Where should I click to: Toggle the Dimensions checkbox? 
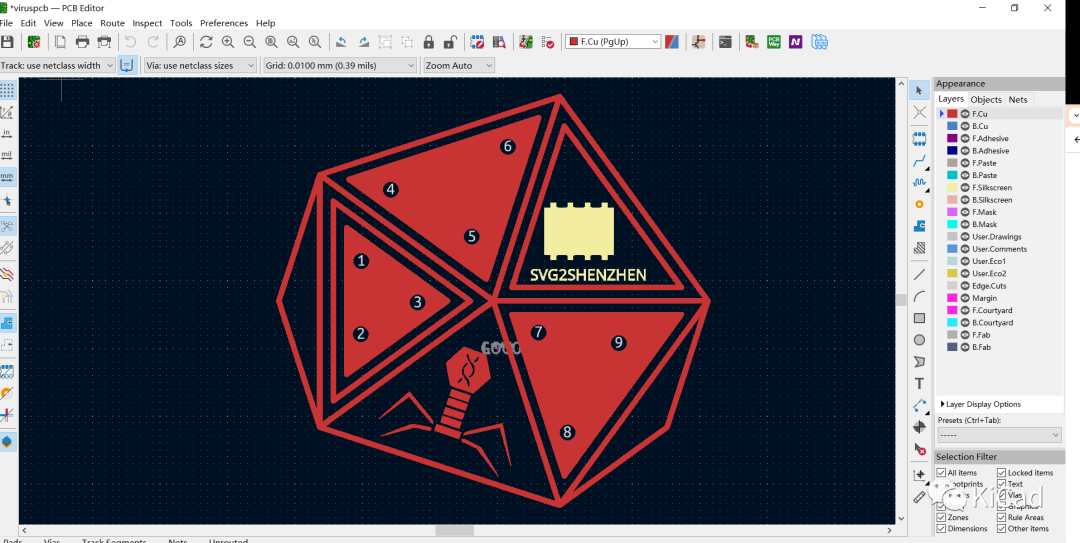(941, 529)
